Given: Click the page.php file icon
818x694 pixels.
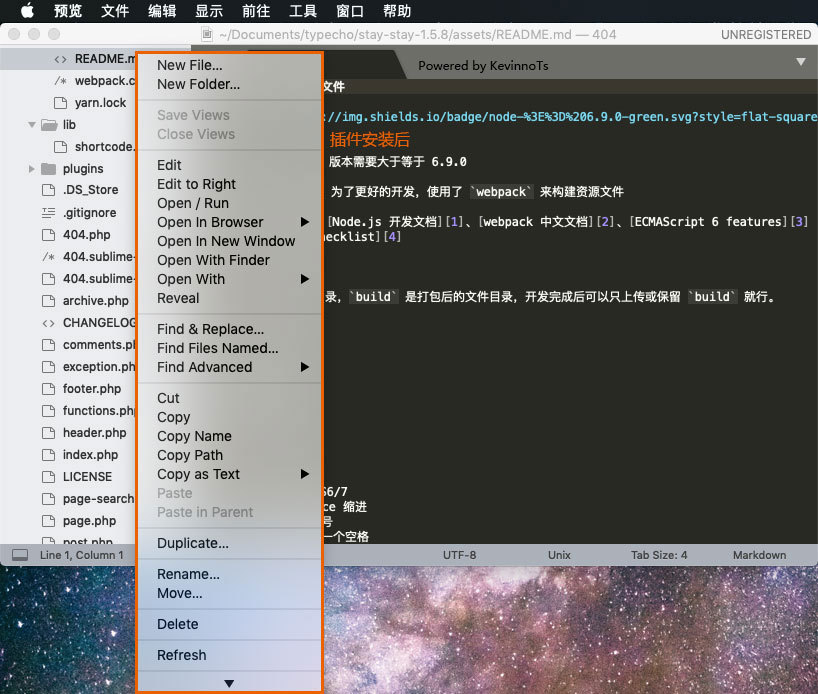Looking at the screenshot, I should pos(49,521).
